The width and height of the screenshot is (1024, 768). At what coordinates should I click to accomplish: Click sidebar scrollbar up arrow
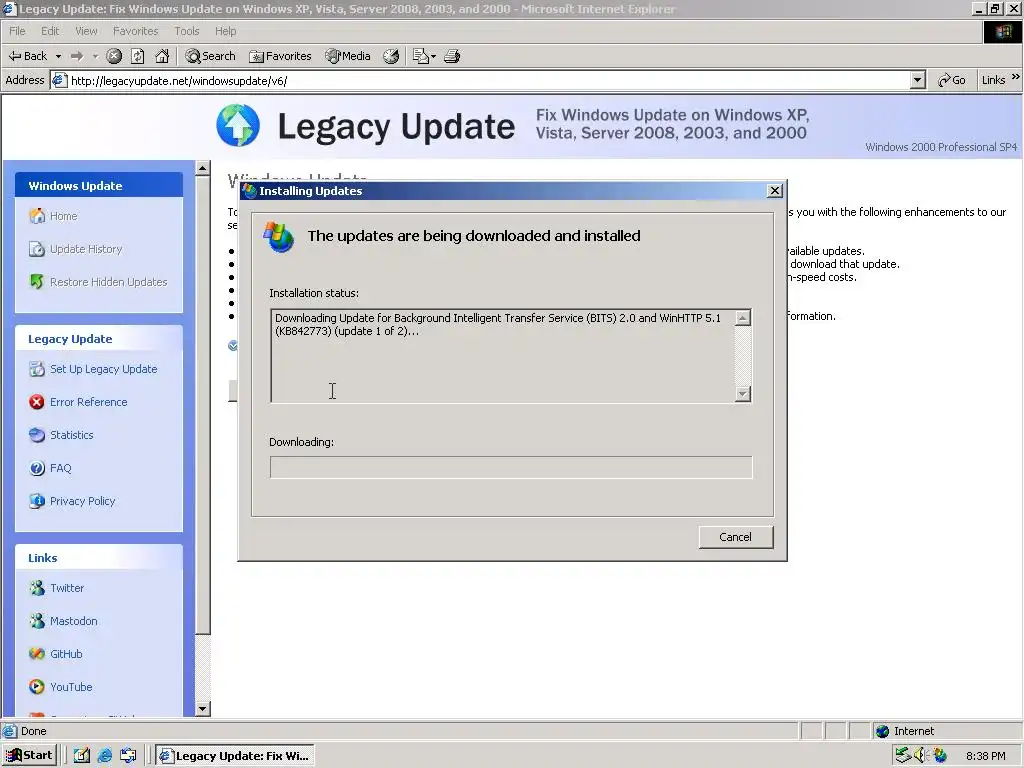202,168
